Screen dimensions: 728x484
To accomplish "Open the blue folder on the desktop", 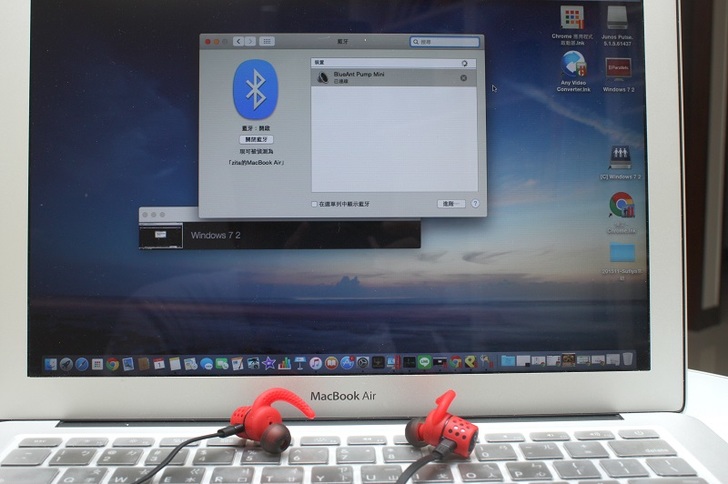I will point(622,252).
